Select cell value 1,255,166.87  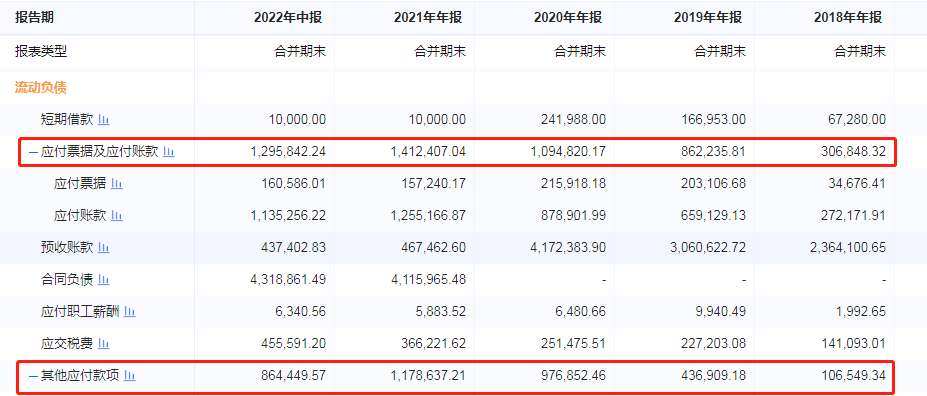point(428,216)
